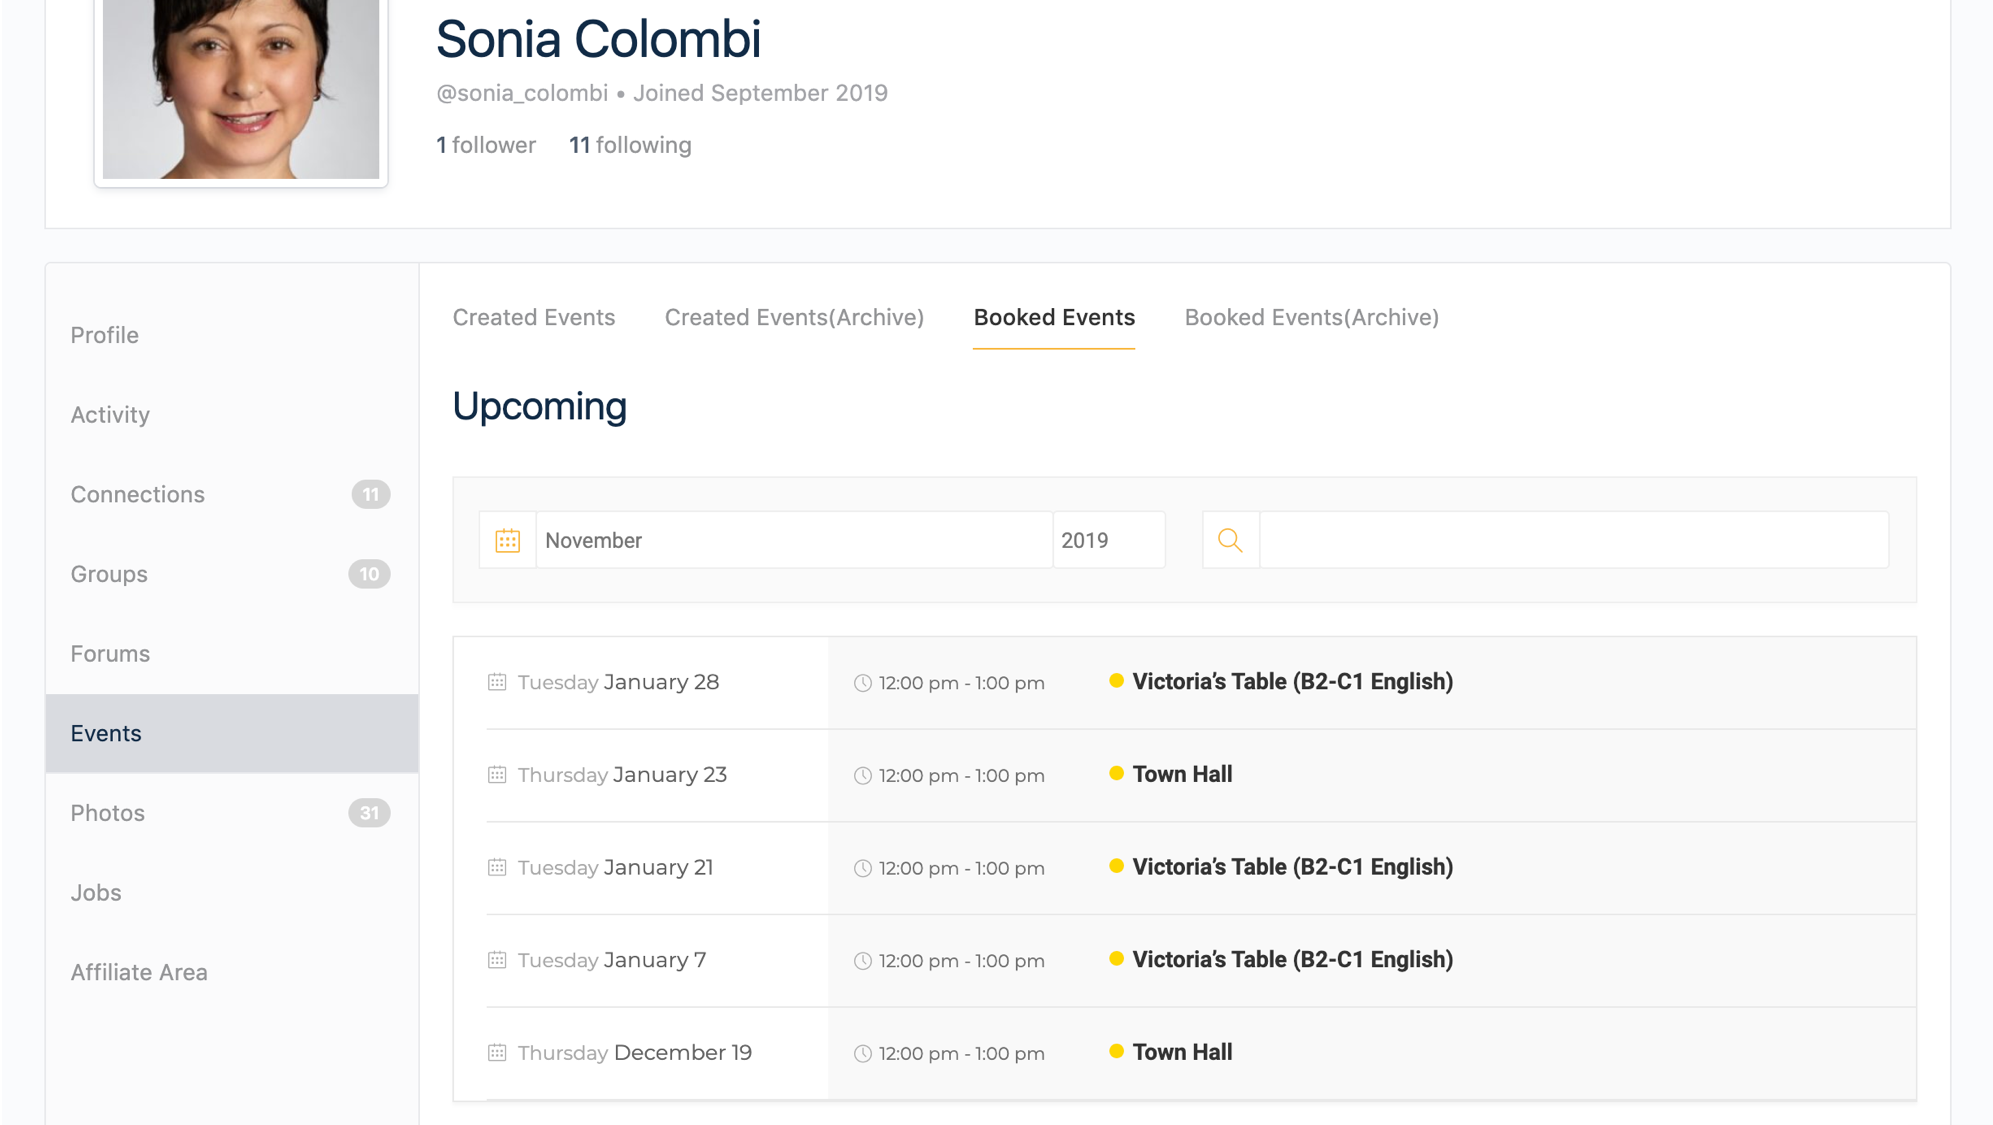The width and height of the screenshot is (1993, 1125).
Task: Click yellow dot beside Town Hall December 19
Action: tap(1117, 1051)
